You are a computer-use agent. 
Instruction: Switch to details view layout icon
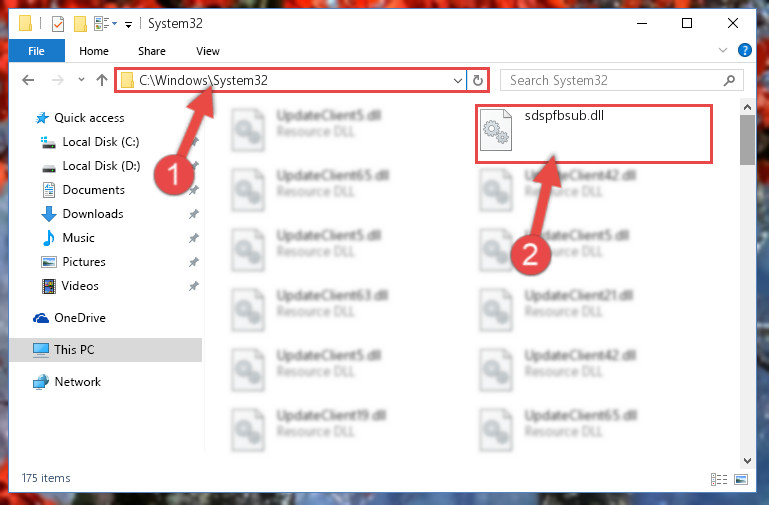pyautogui.click(x=718, y=479)
